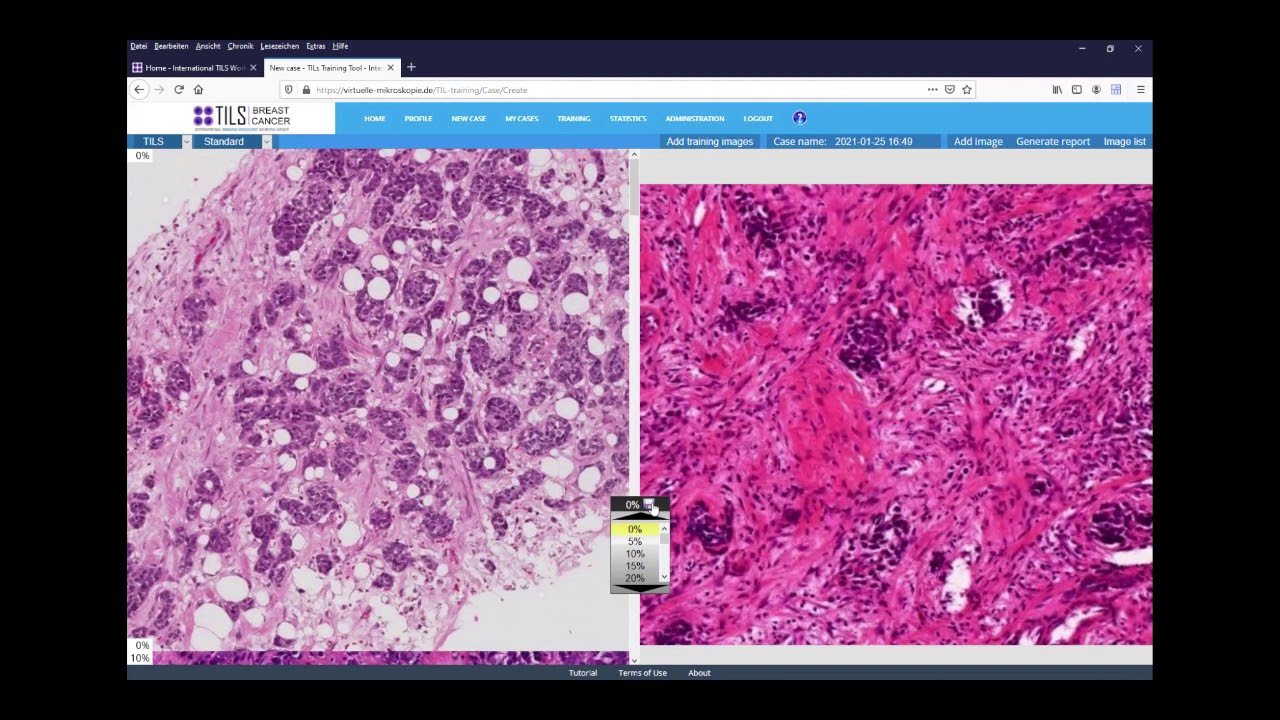This screenshot has width=1280, height=720.
Task: Close the New case tab
Action: click(x=391, y=67)
